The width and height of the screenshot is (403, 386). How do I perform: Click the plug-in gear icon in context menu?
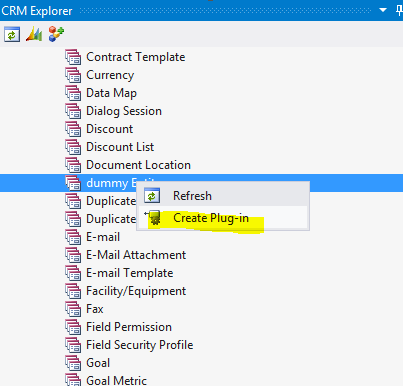(x=152, y=218)
